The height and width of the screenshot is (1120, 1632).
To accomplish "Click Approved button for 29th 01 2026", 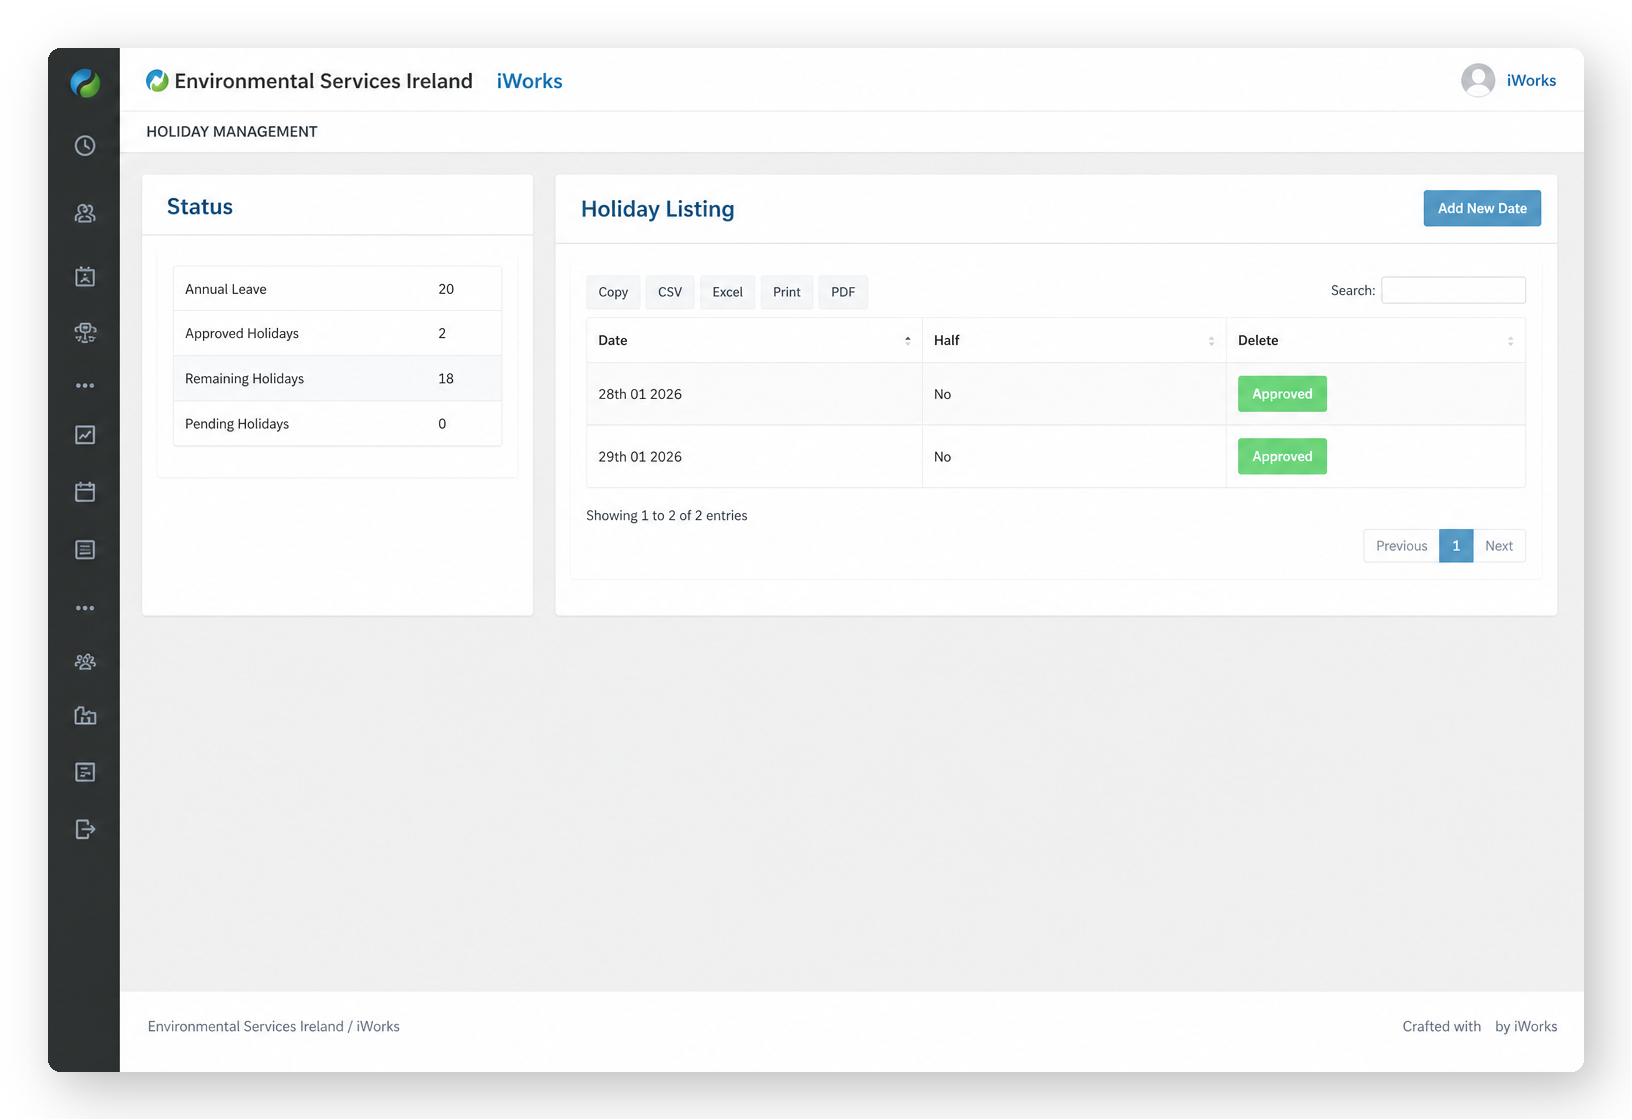I will click(1282, 456).
